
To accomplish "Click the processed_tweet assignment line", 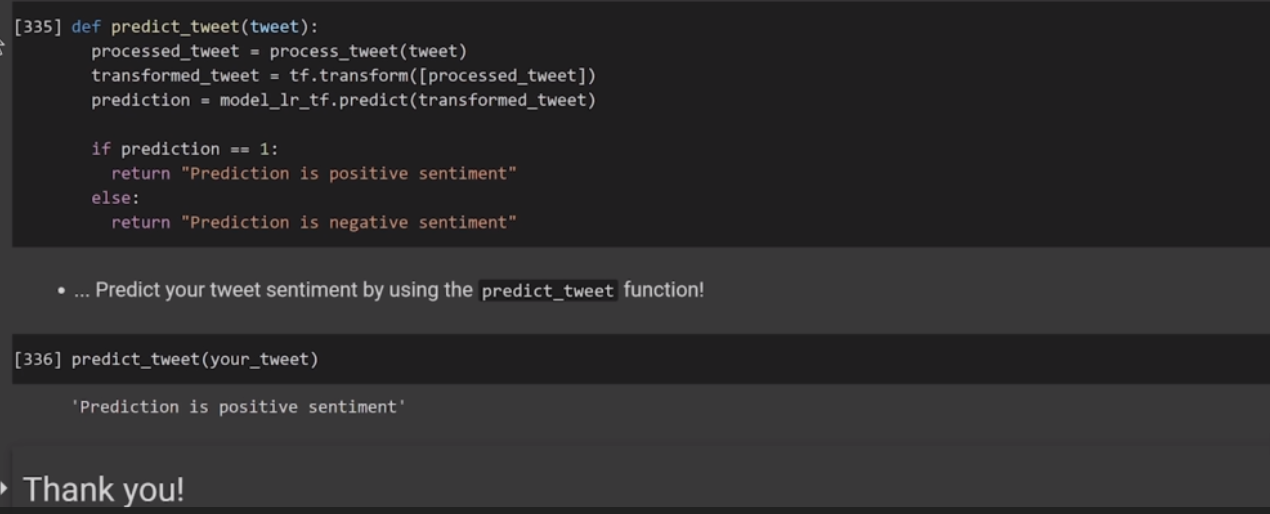I will 279,51.
